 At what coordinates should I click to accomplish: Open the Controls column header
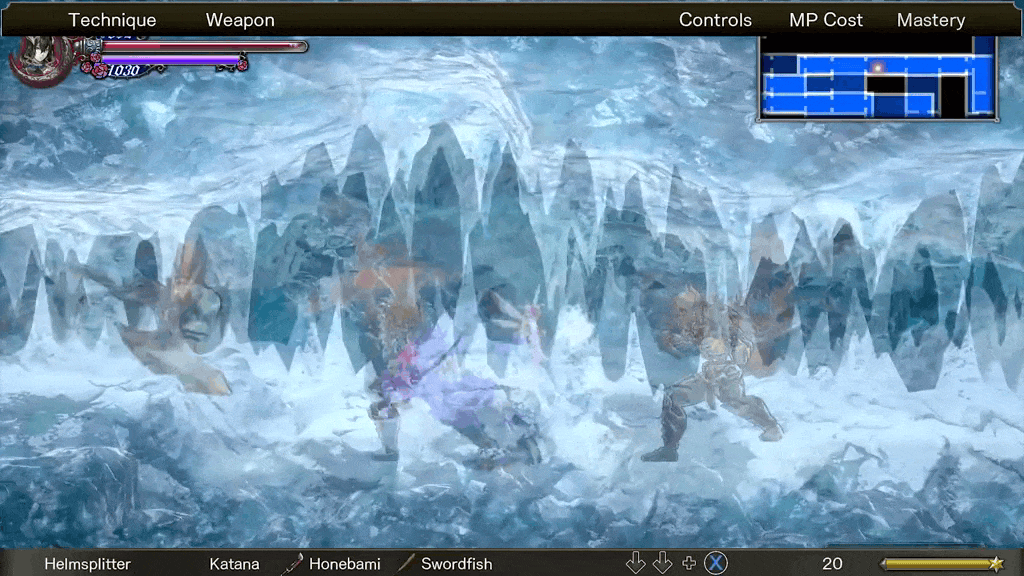pyautogui.click(x=715, y=20)
